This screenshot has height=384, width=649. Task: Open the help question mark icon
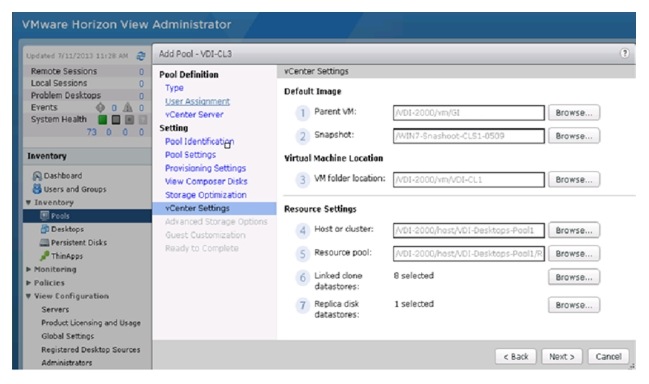[x=625, y=53]
